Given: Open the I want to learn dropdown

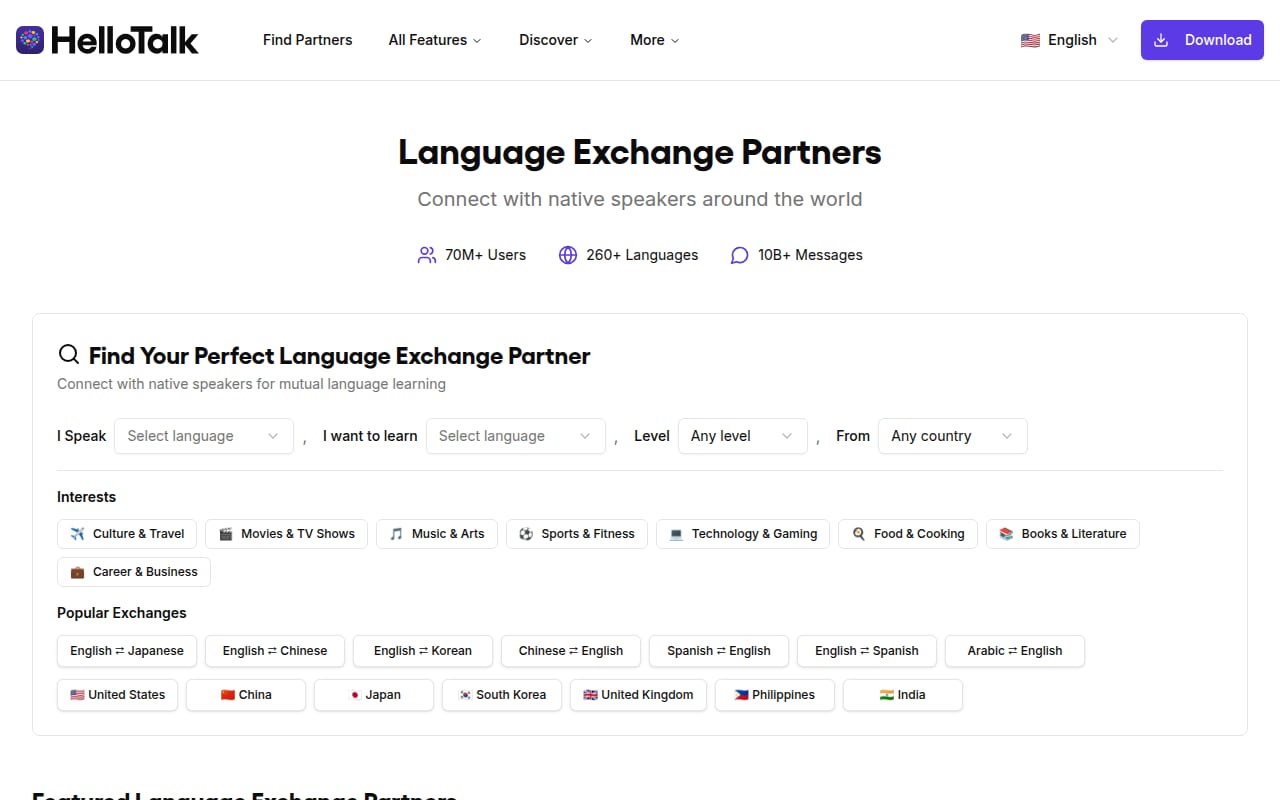Looking at the screenshot, I should point(516,436).
